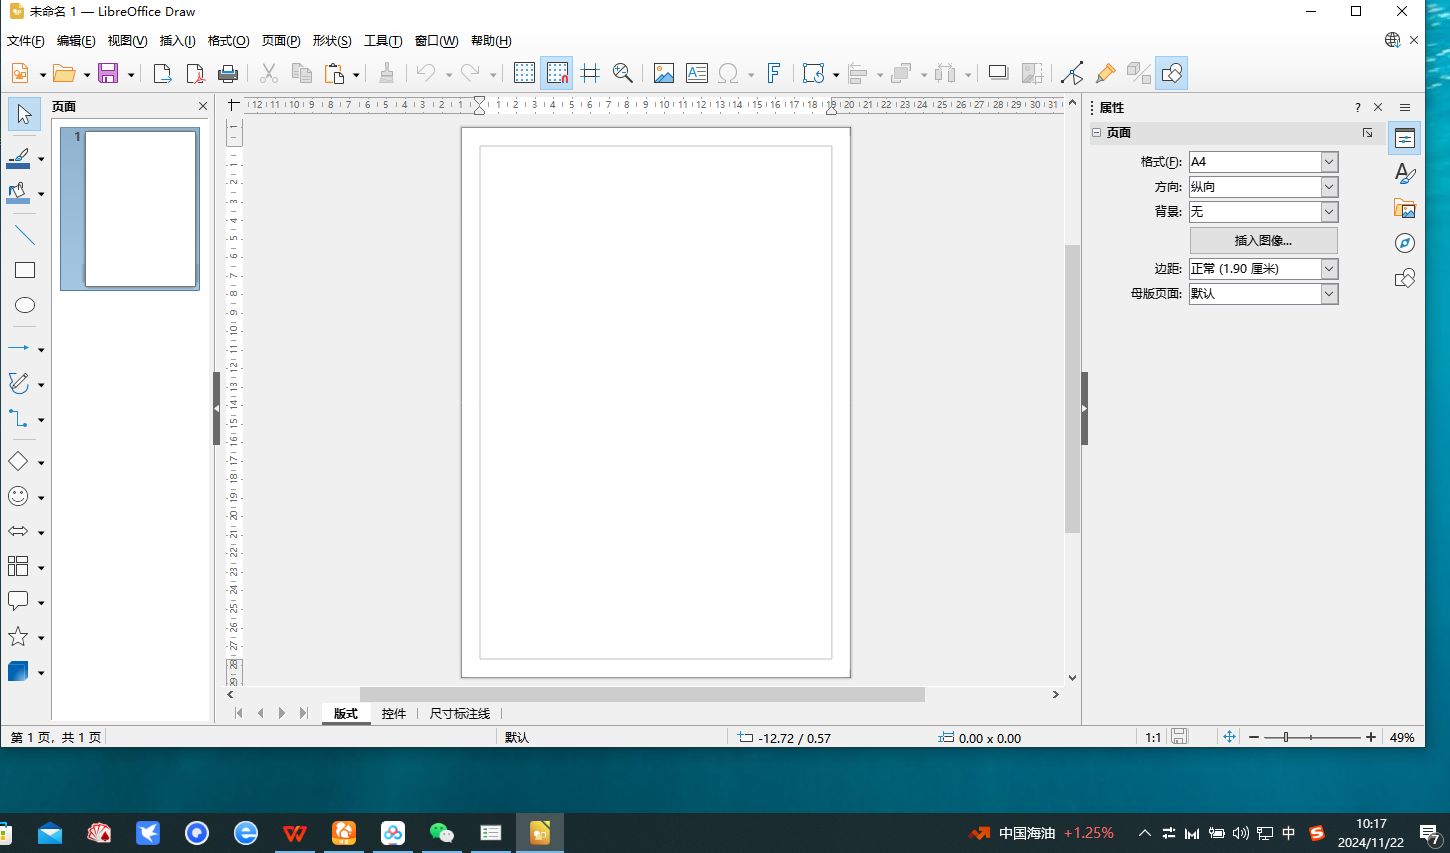This screenshot has height=853, width=1450.
Task: Open the 形状(S) menu
Action: pyautogui.click(x=332, y=41)
